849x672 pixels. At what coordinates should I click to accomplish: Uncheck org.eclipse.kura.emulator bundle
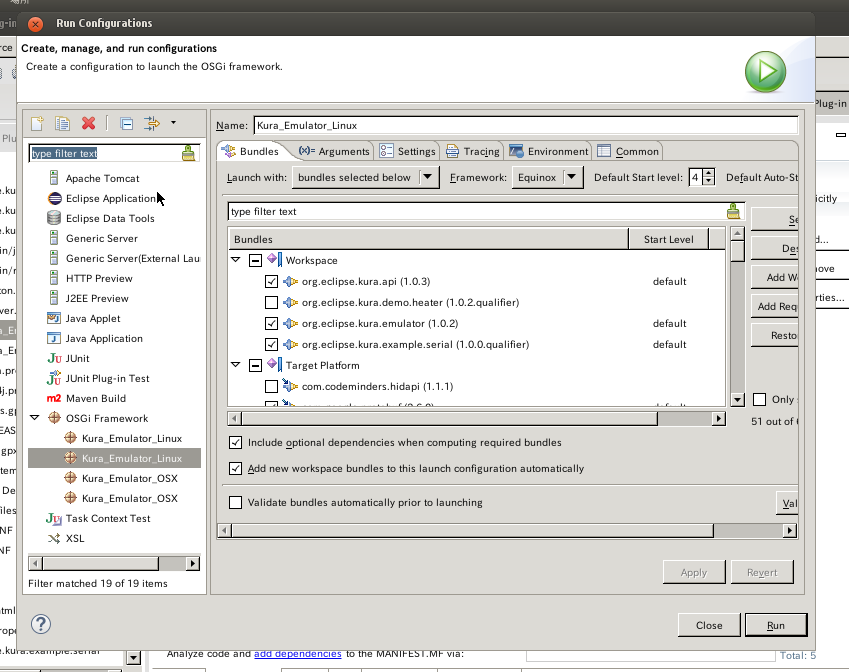click(271, 323)
